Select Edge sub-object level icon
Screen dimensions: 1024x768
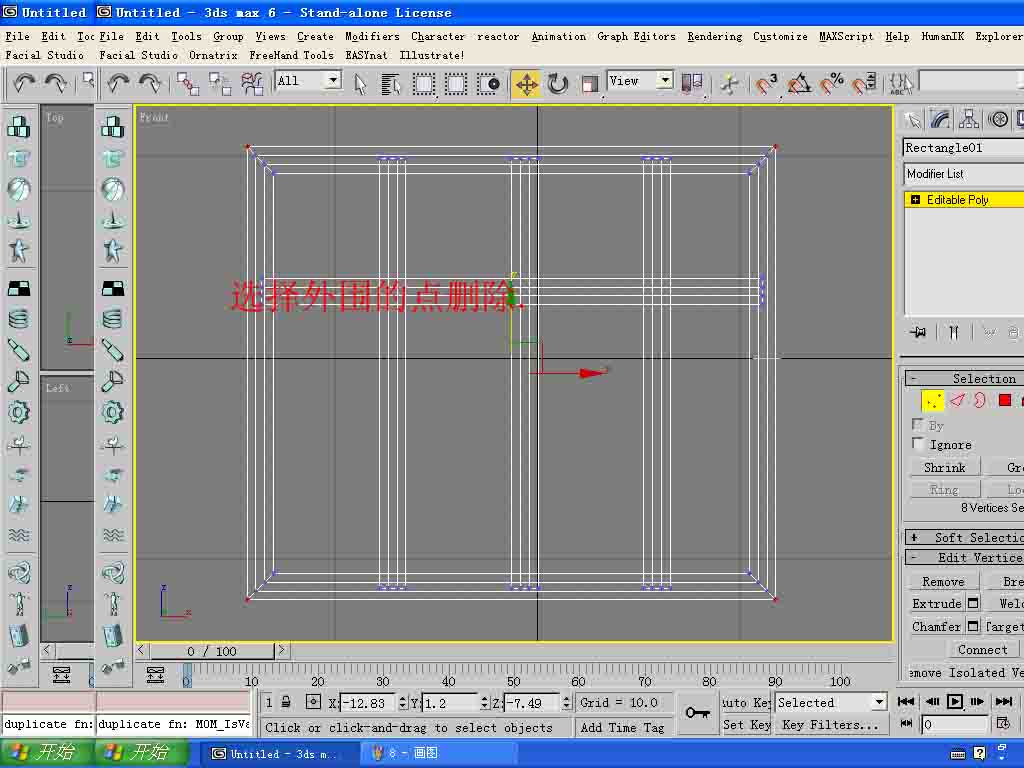[x=957, y=400]
